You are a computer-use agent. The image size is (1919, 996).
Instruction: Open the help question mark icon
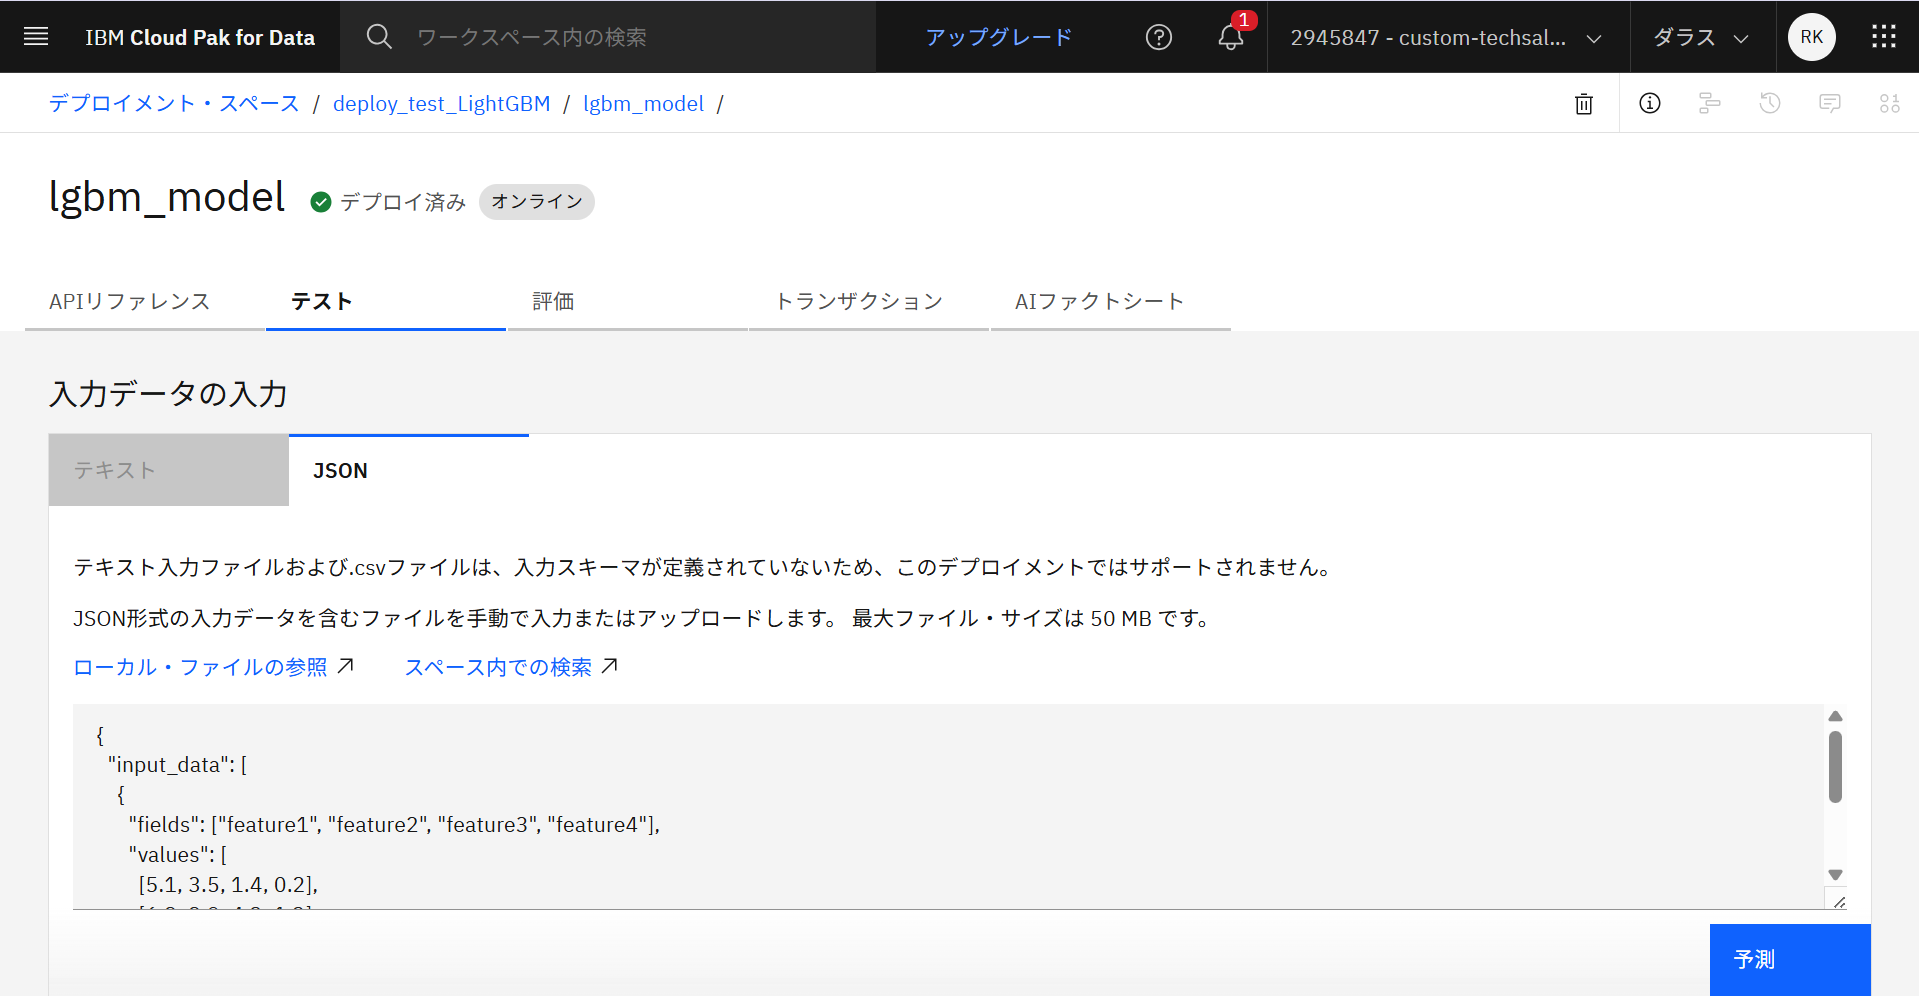pos(1158,37)
